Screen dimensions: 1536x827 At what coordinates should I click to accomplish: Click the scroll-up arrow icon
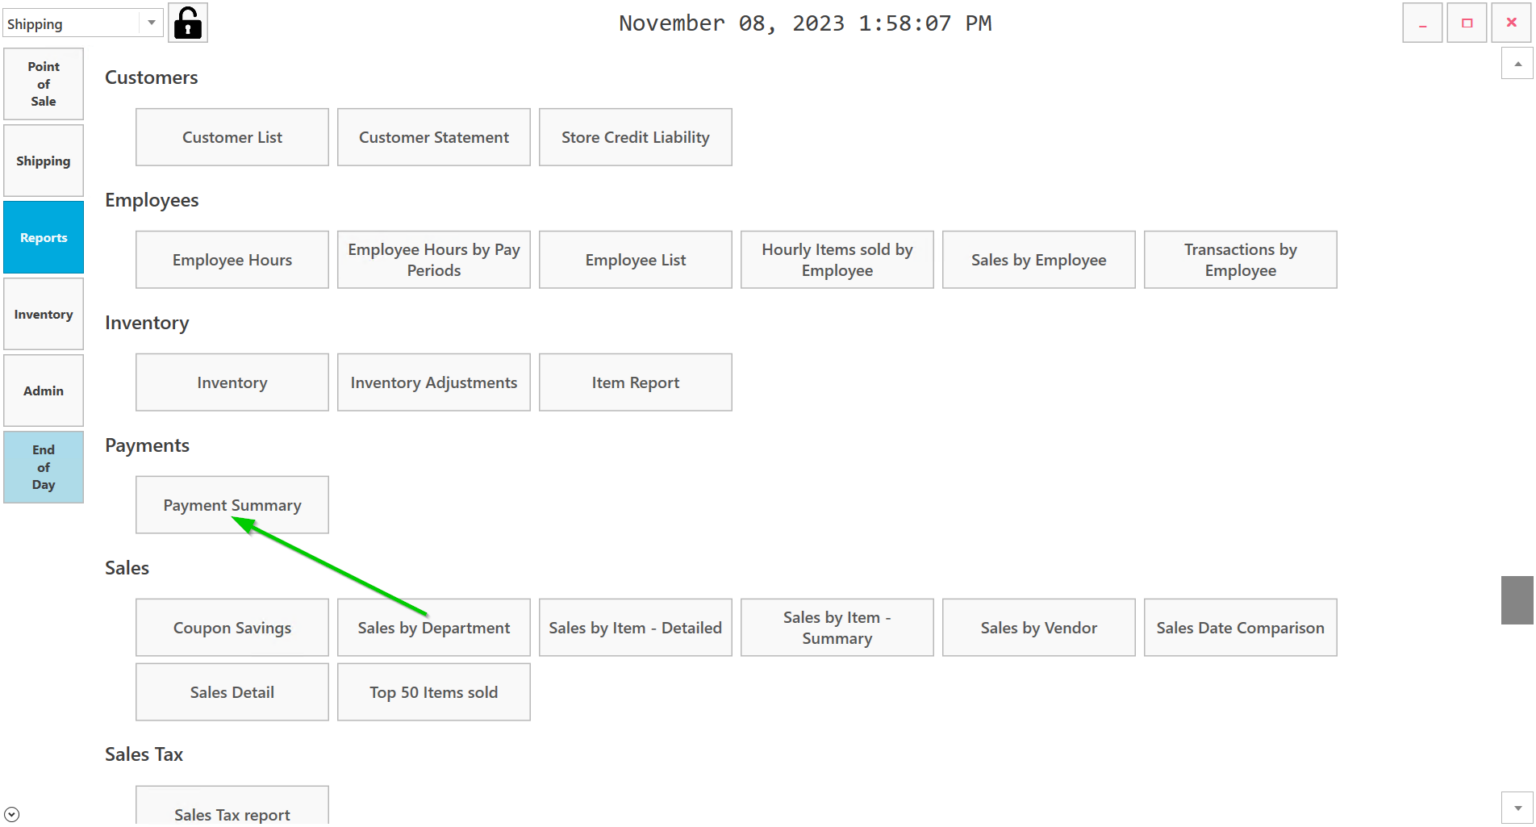click(x=1517, y=63)
